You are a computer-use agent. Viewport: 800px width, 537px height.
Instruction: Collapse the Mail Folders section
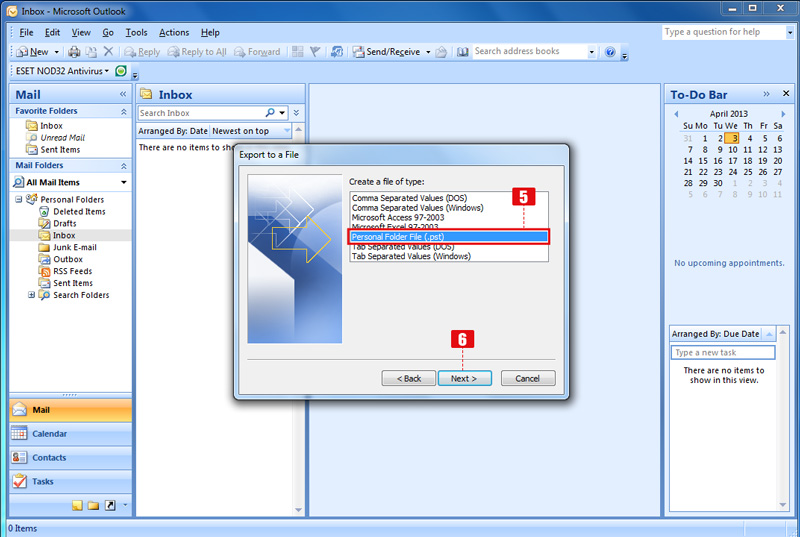point(123,166)
